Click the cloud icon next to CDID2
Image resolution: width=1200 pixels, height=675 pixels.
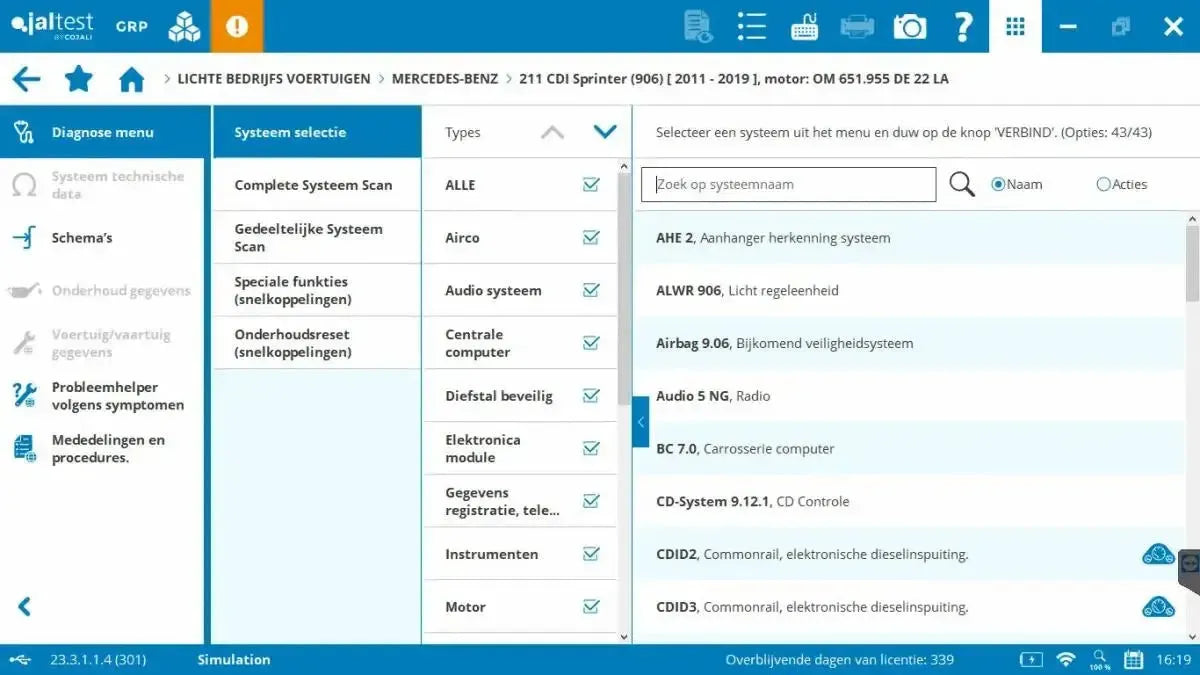pyautogui.click(x=1157, y=553)
